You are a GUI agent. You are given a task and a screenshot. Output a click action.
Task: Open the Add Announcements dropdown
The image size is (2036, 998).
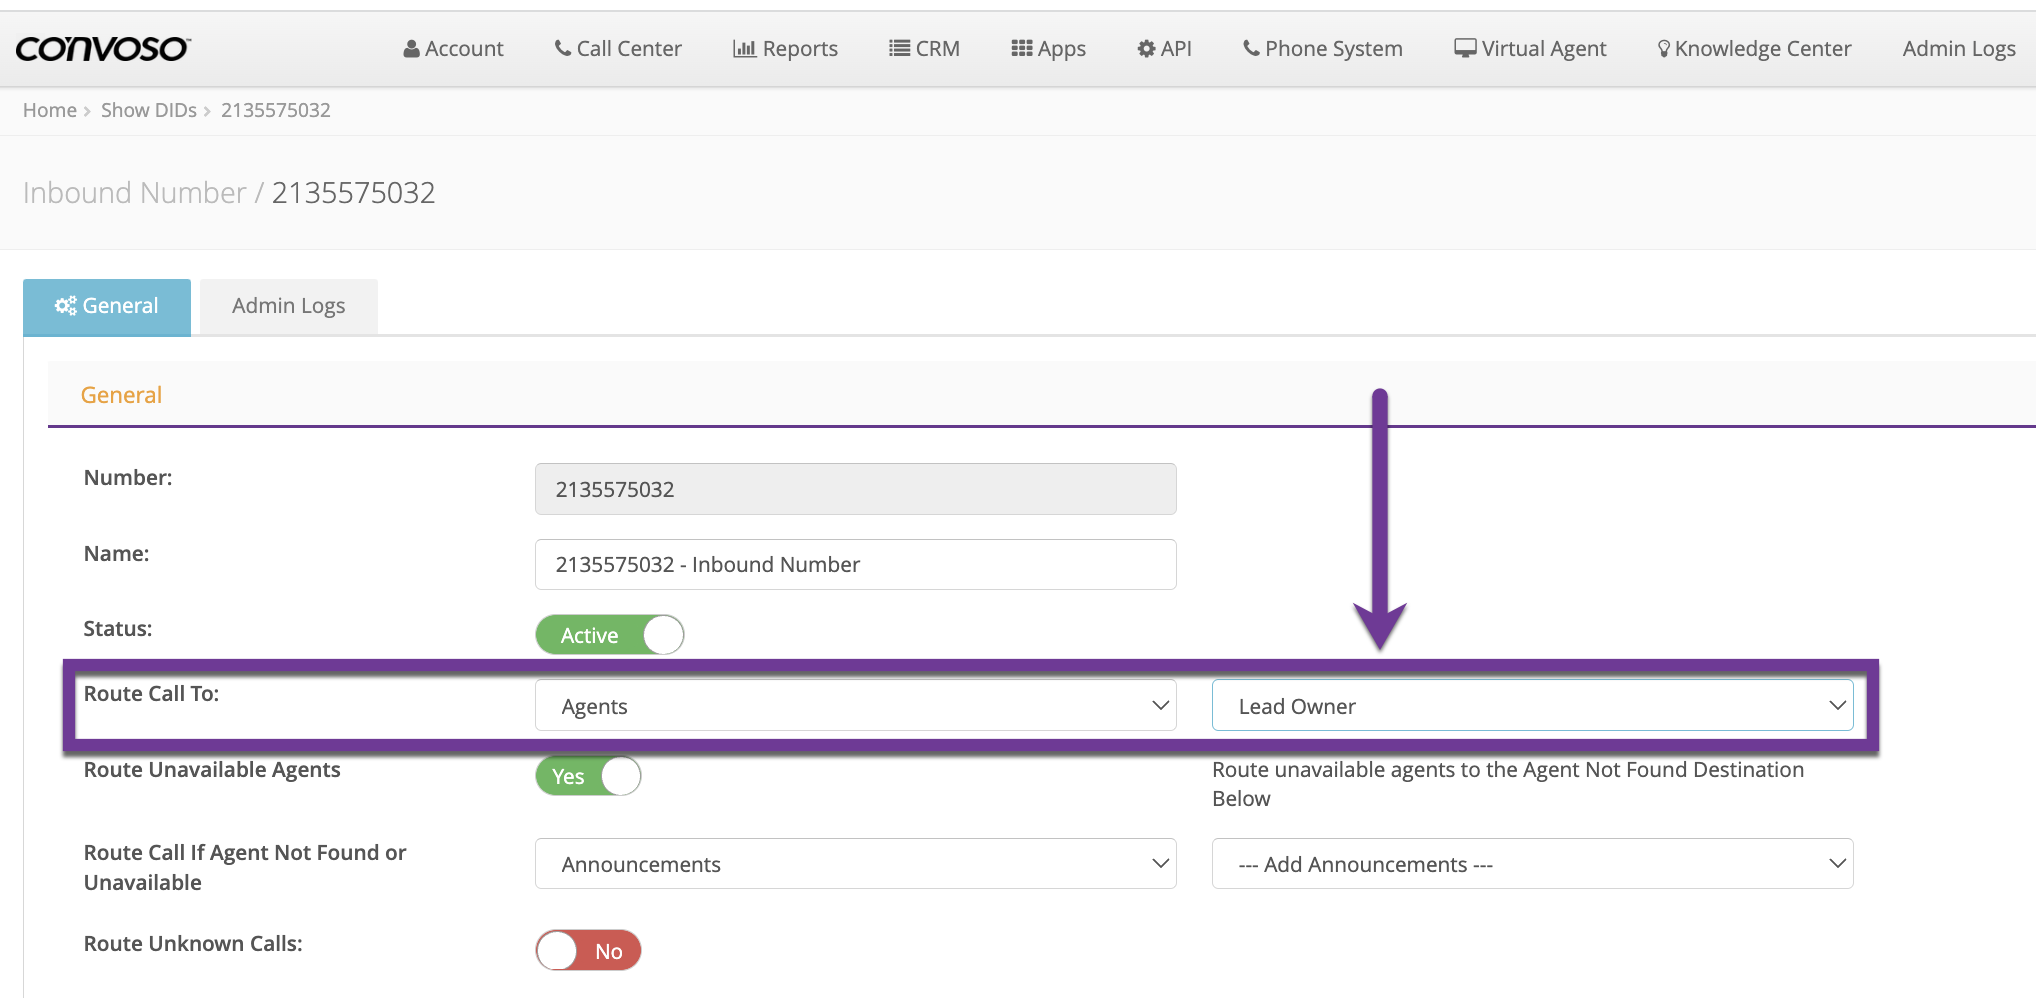1532,864
